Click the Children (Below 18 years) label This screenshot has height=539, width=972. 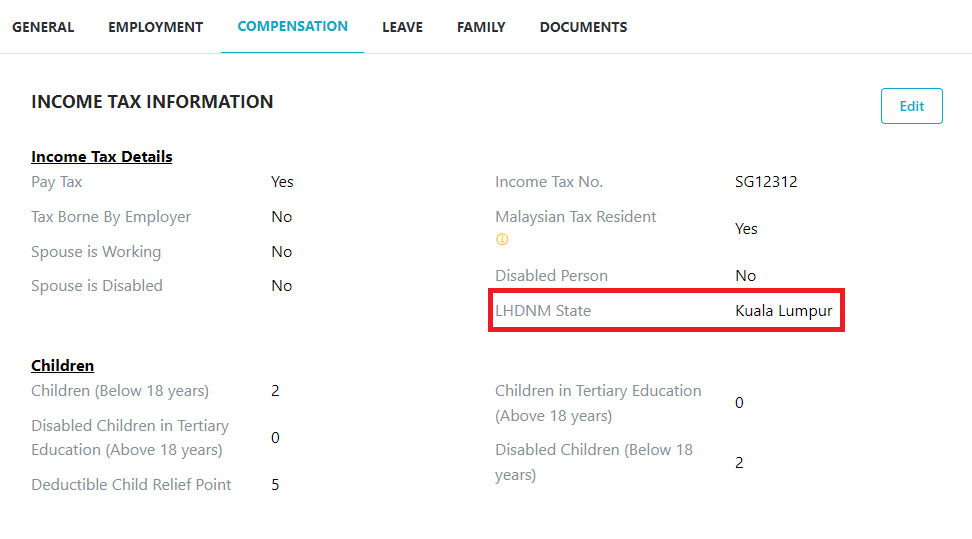coord(120,391)
